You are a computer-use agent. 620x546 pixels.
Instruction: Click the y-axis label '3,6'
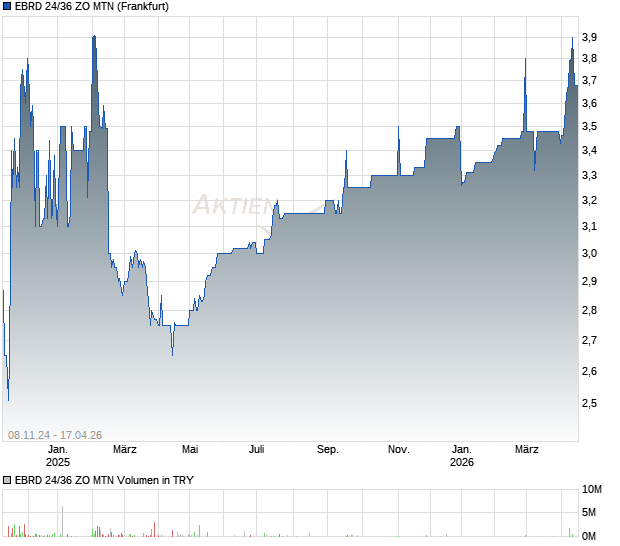click(589, 103)
